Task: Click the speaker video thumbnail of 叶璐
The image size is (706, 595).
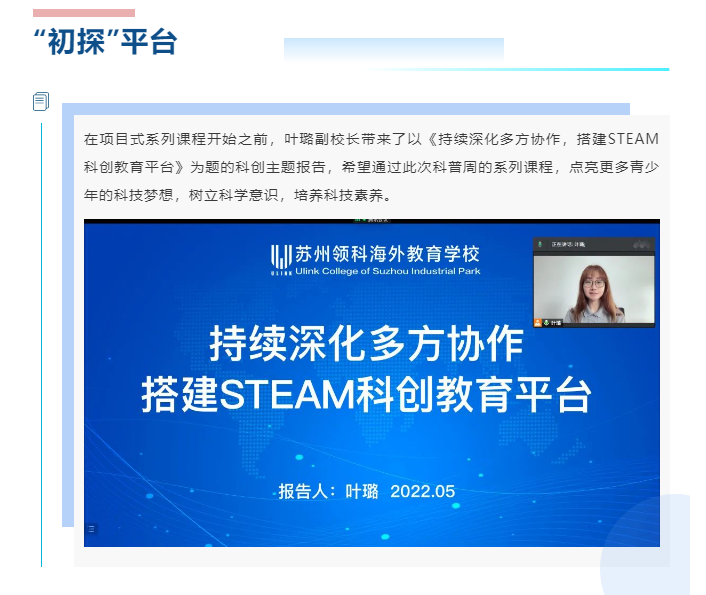Action: pyautogui.click(x=593, y=289)
